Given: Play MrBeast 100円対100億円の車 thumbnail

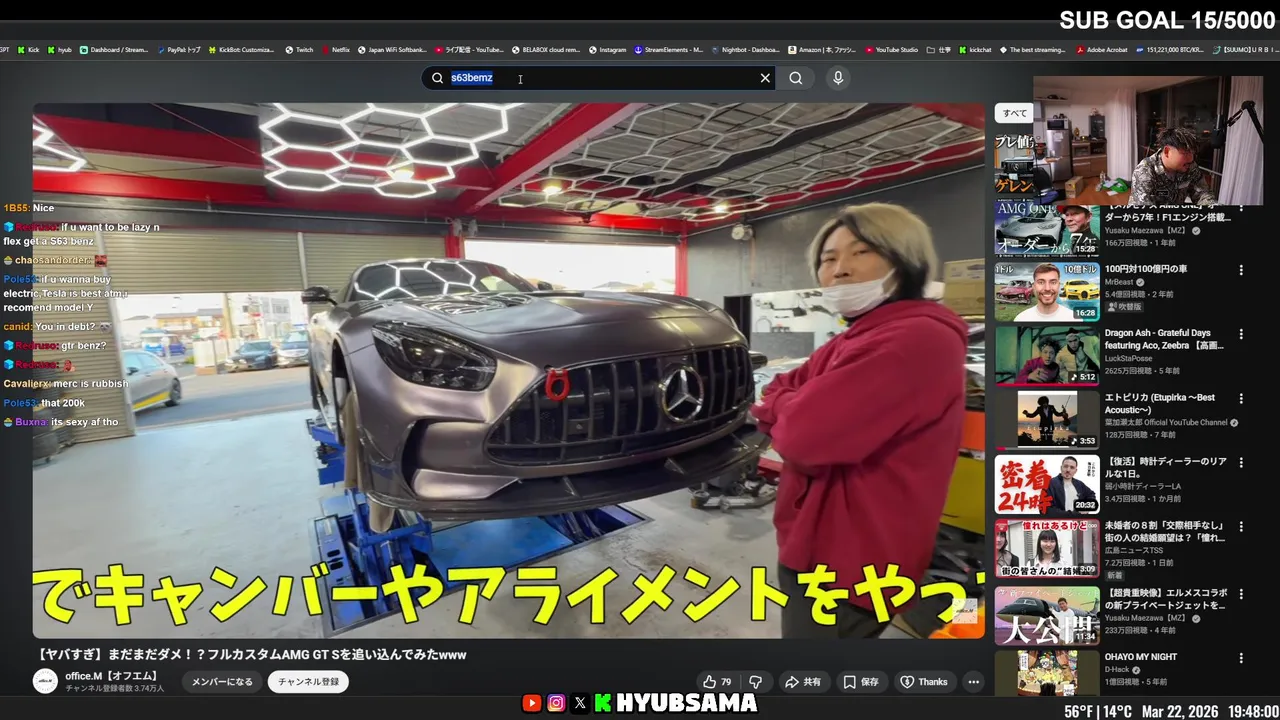Looking at the screenshot, I should coord(1047,292).
